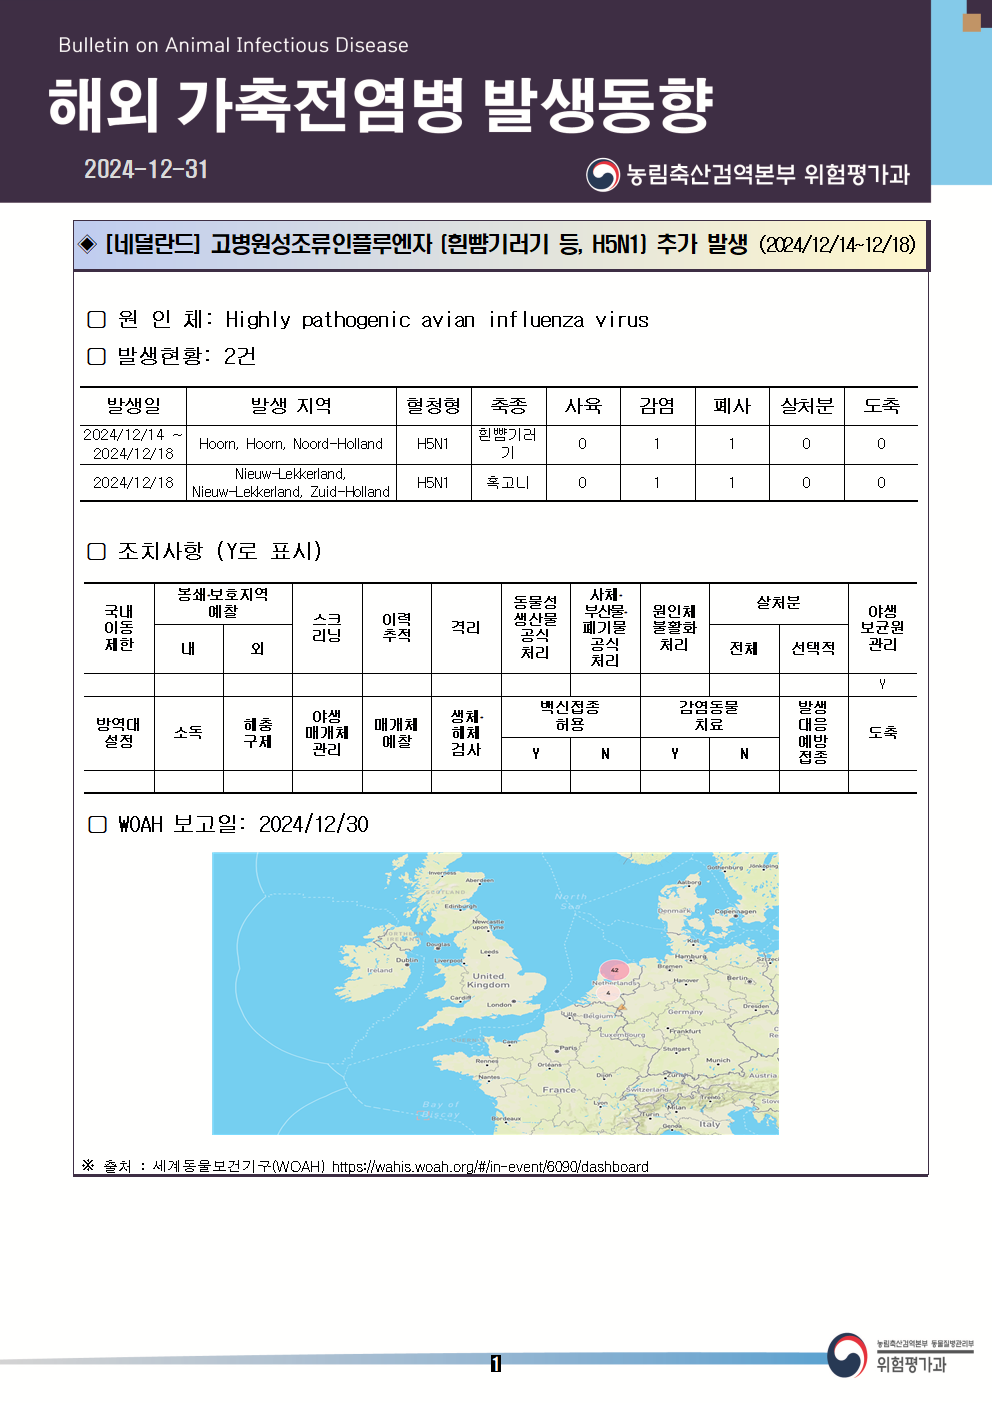This screenshot has height=1403, width=992.
Task: Click the 스크리닝 measure header
Action: coord(327,628)
